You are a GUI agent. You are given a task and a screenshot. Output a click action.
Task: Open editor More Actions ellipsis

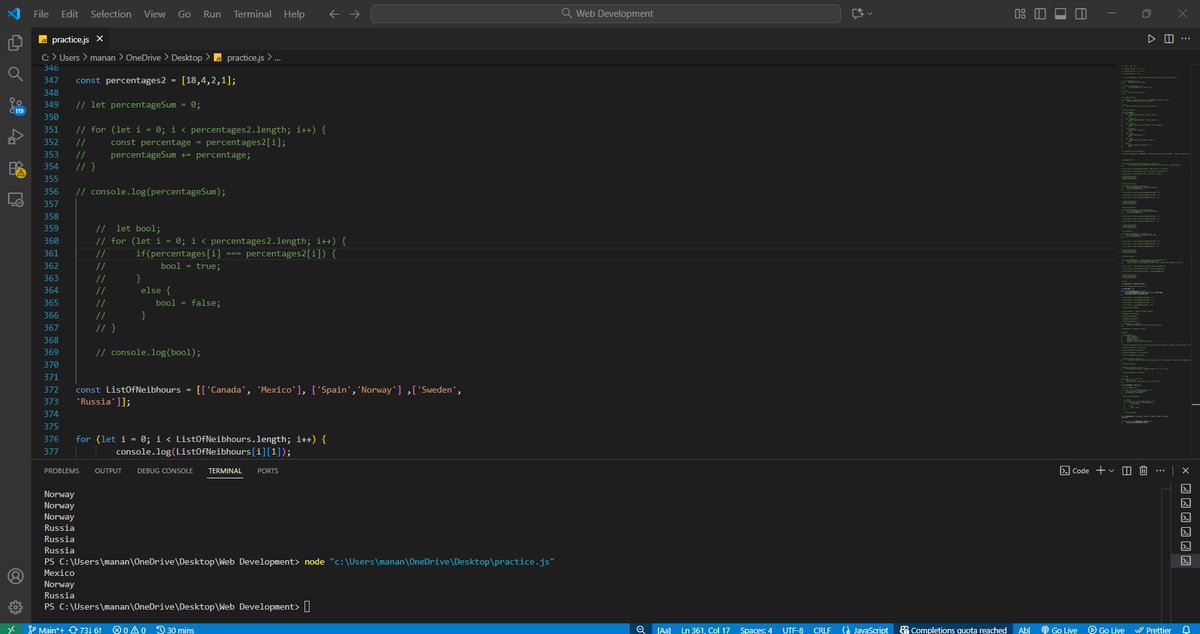click(1187, 39)
